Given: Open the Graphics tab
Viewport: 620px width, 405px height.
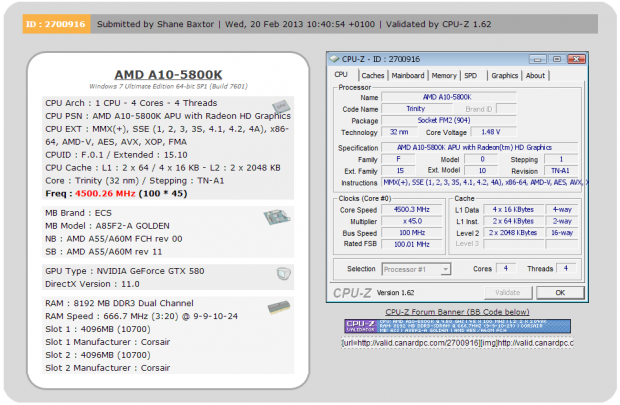Looking at the screenshot, I should [x=505, y=76].
